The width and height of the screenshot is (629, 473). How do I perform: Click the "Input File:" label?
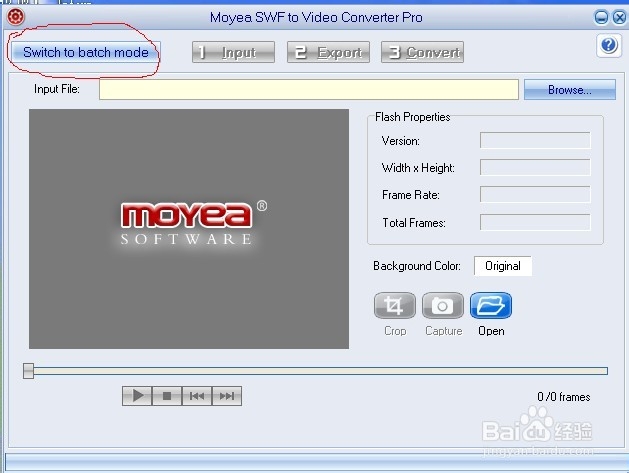[x=57, y=89]
